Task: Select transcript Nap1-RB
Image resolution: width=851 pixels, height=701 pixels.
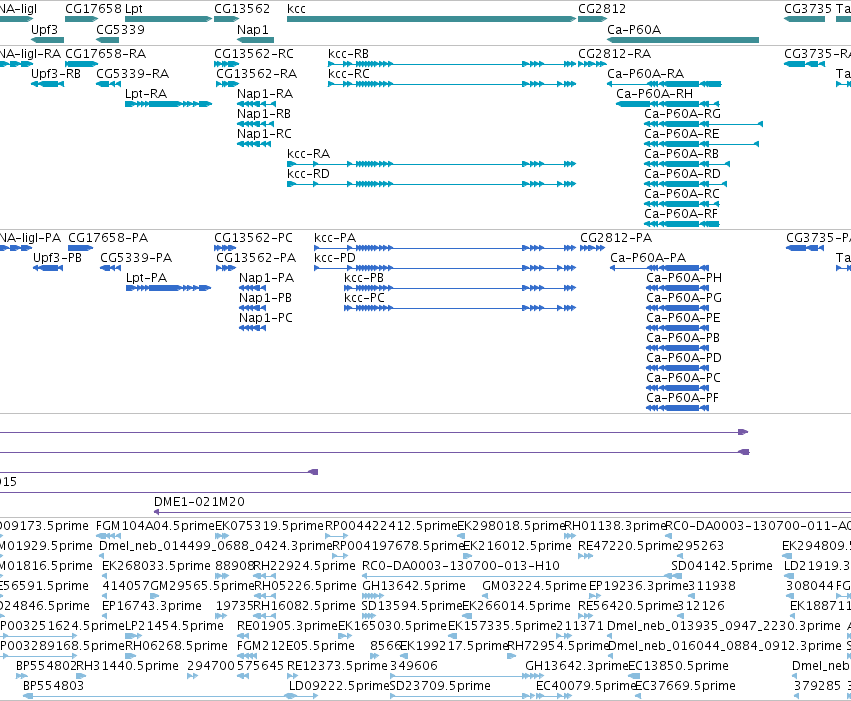Action: click(x=264, y=114)
